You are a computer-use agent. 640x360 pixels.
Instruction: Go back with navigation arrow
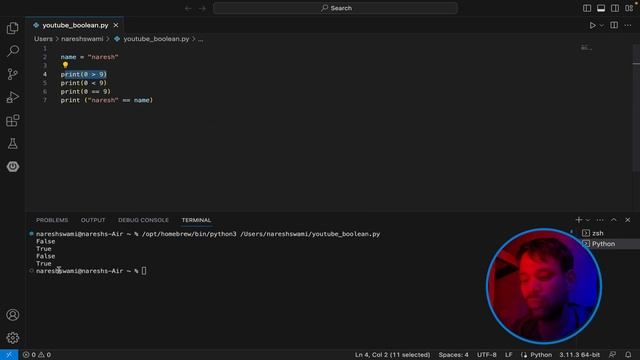188,8
